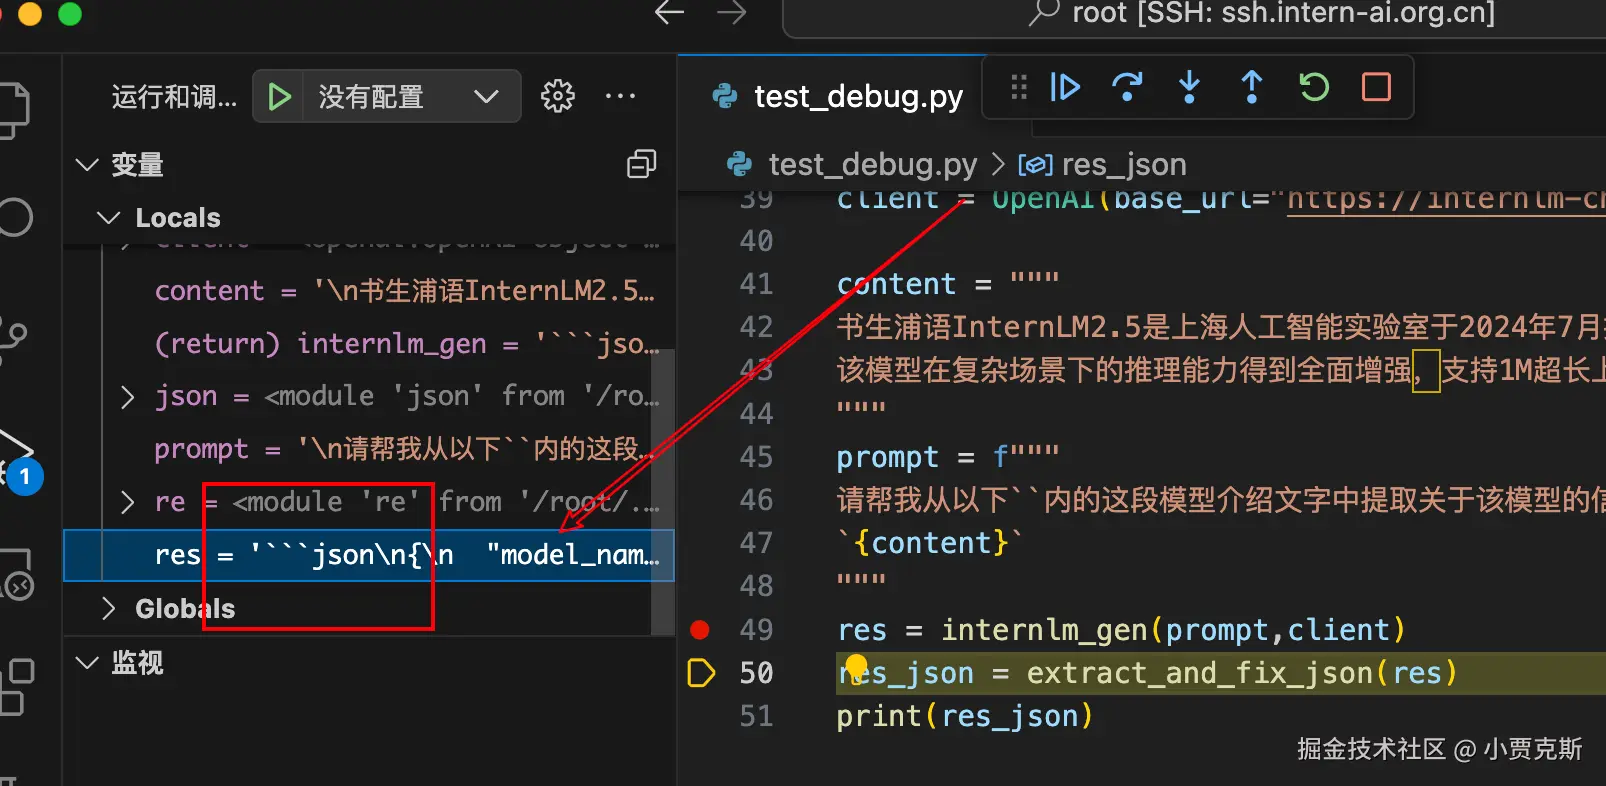The image size is (1606, 786).
Task: Open the Source Control activity bar icon
Action: [x=14, y=340]
